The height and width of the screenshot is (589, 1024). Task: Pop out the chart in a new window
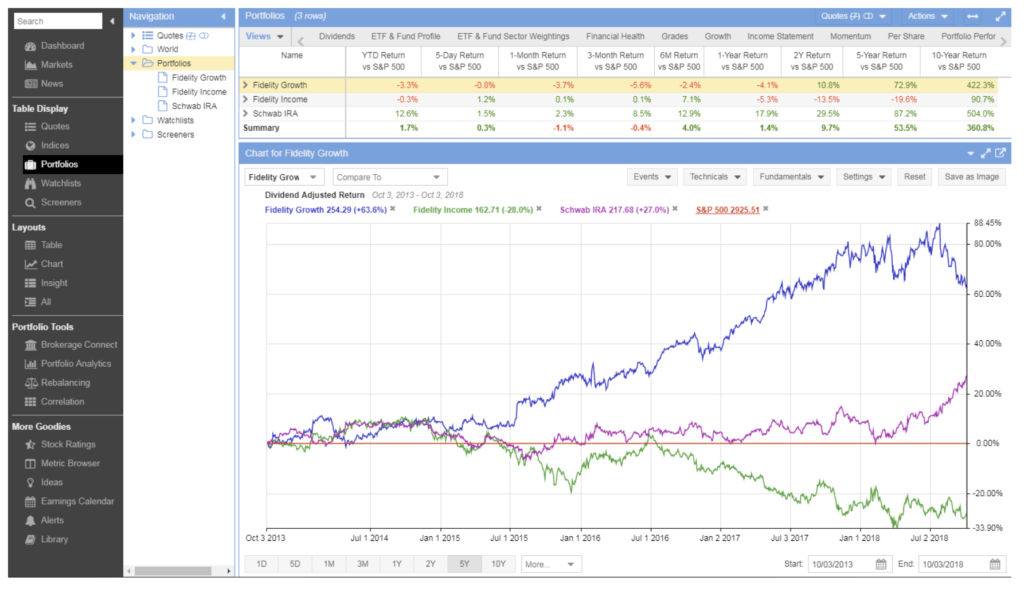(1000, 153)
